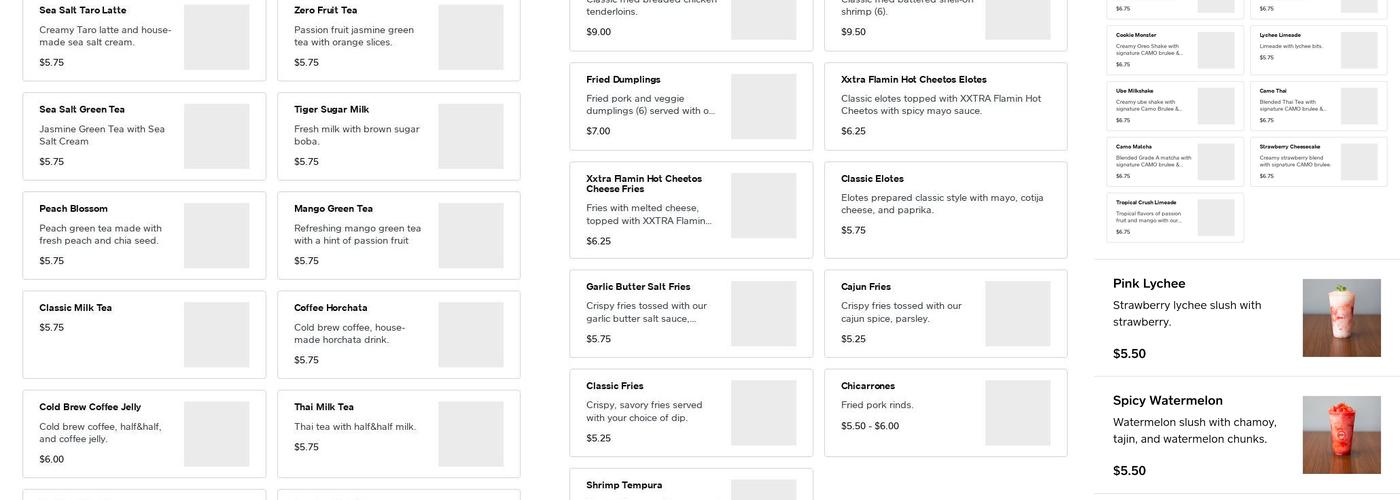Open the Spicy Watermelon drink photo
Viewport: 1400px width, 500px height.
coord(1341,435)
